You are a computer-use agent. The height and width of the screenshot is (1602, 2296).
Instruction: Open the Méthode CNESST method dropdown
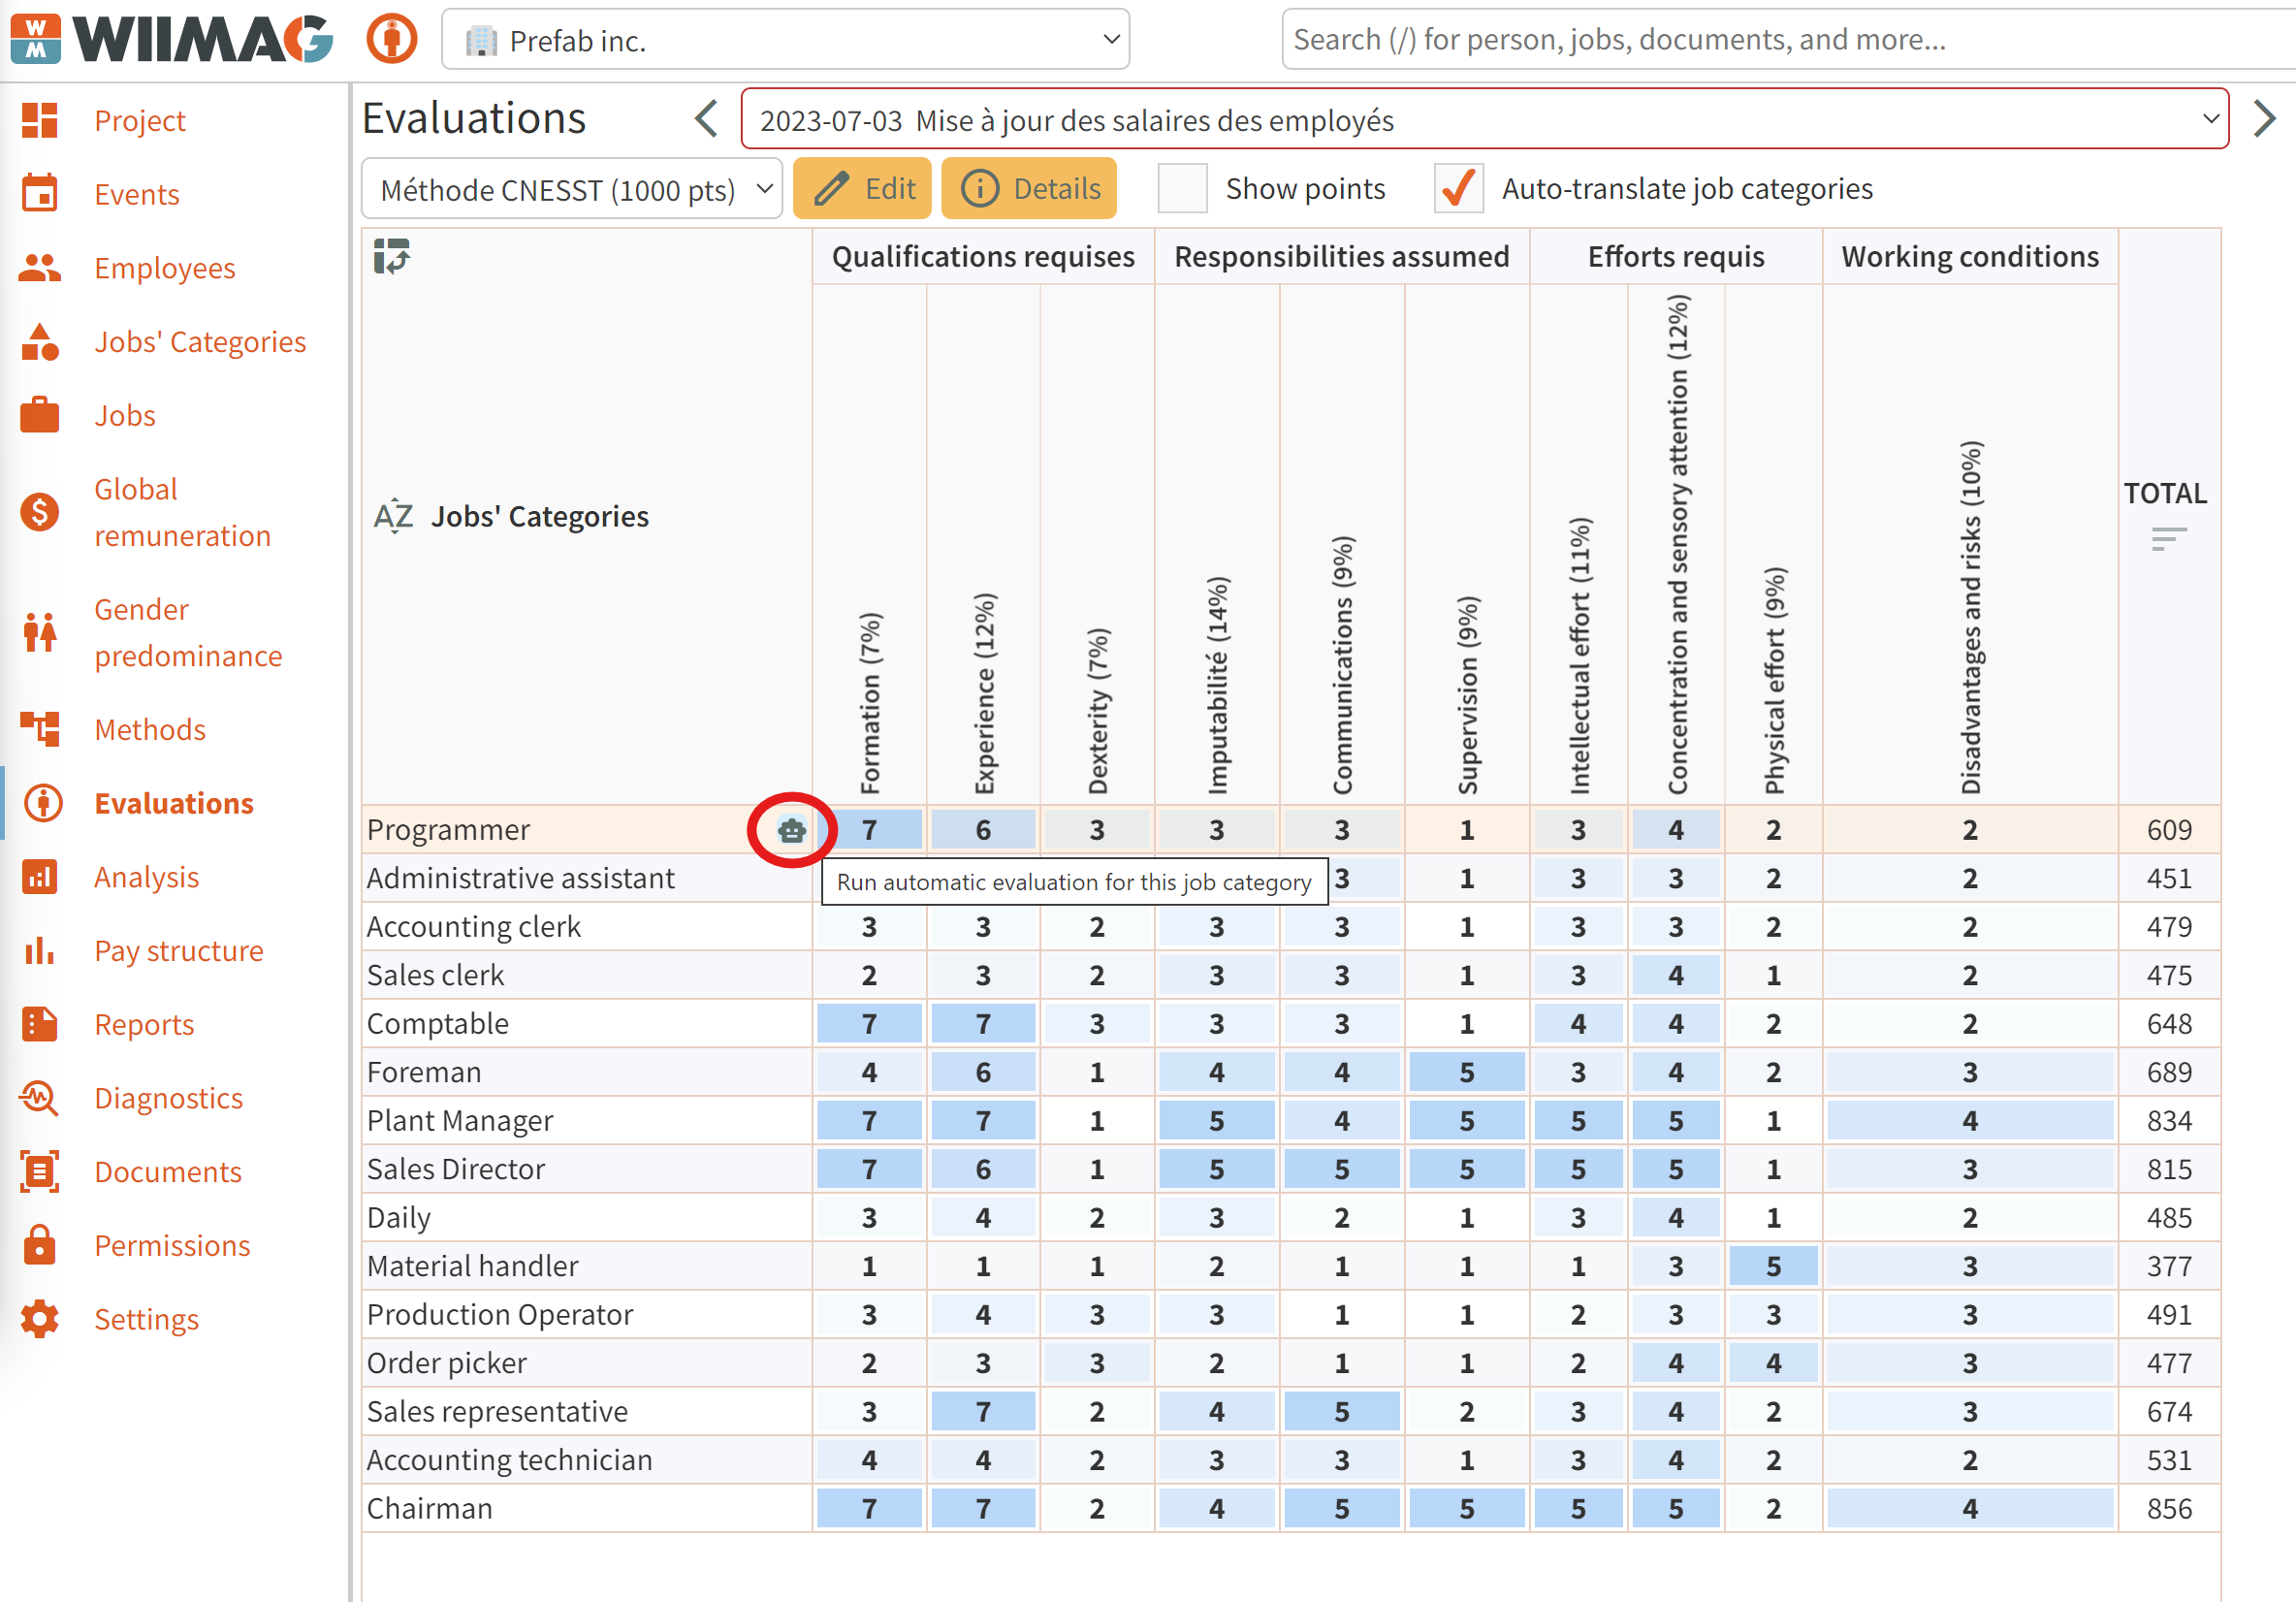pos(571,188)
